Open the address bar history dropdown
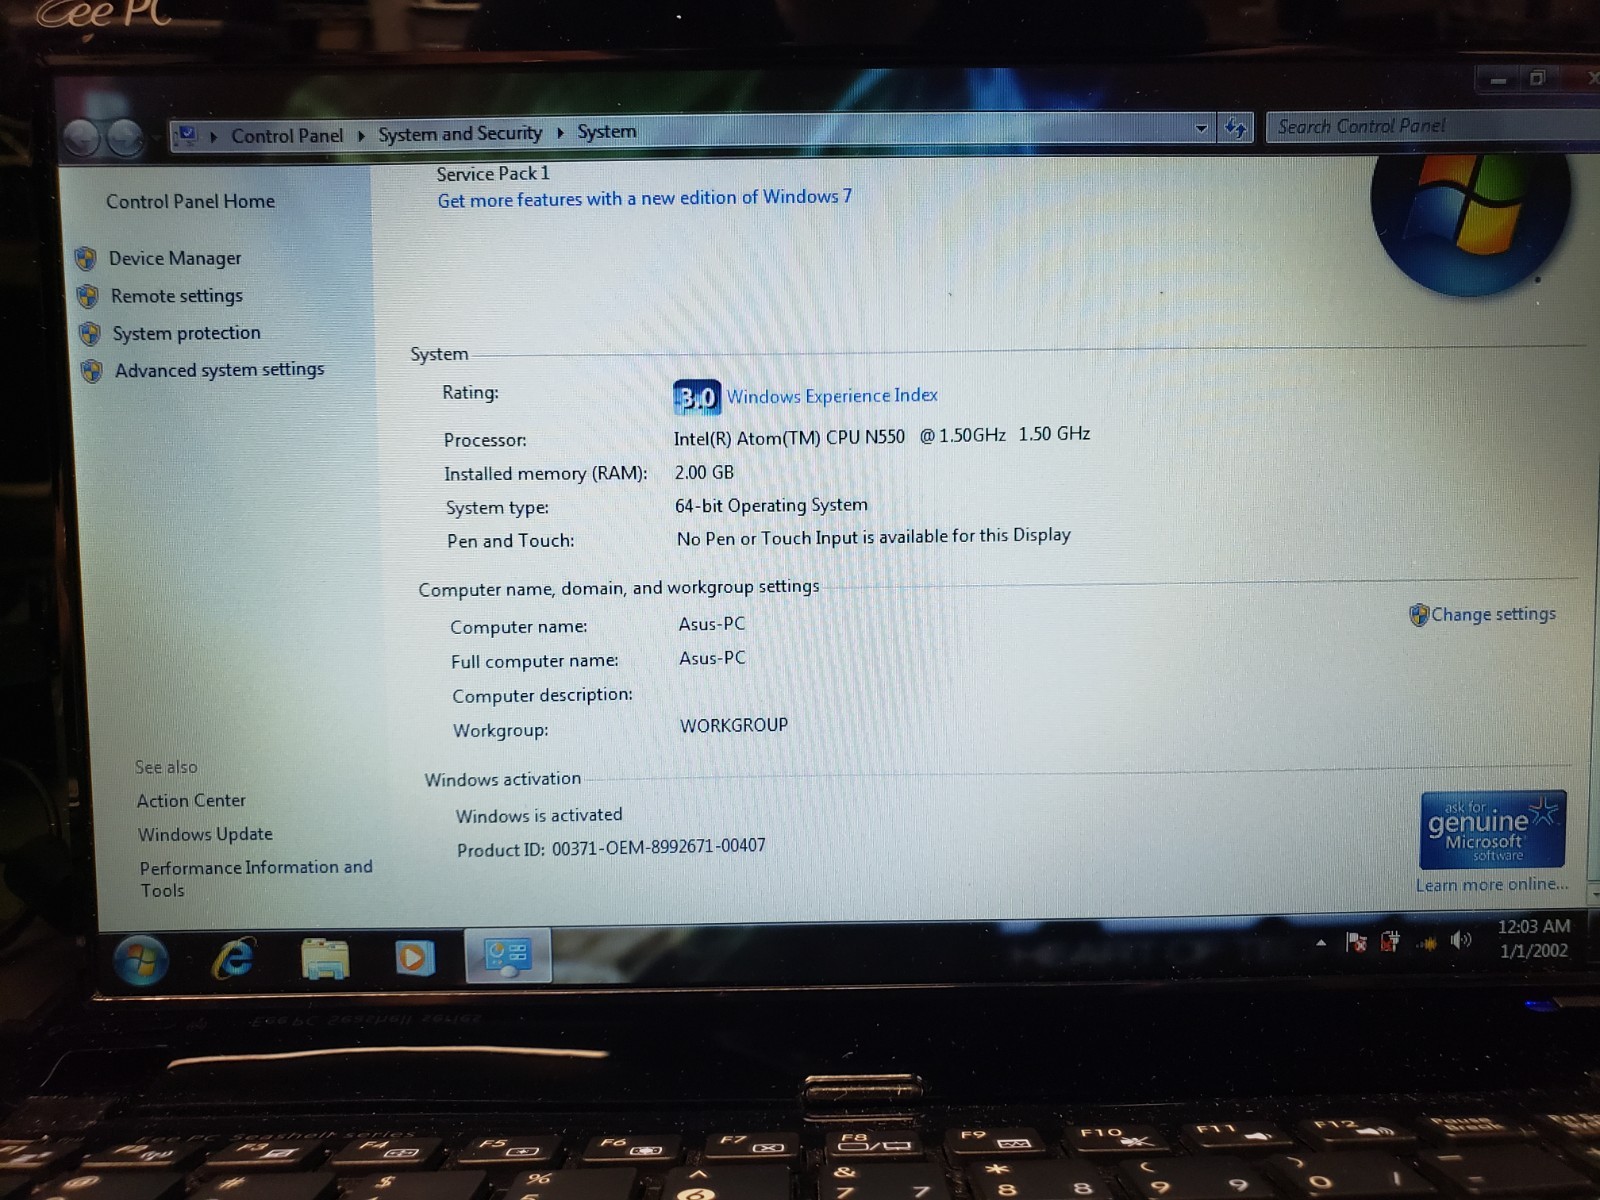Screen dimensions: 1600x1200 (x=1201, y=128)
